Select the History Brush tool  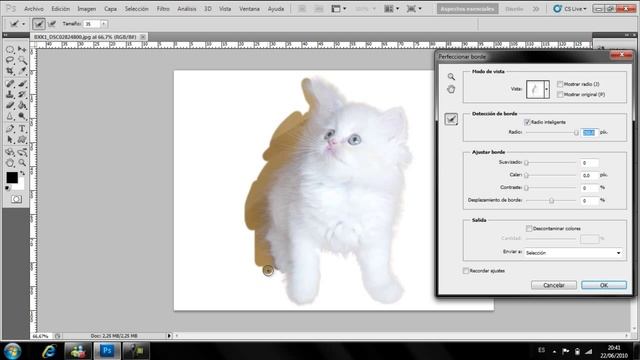pos(22,95)
